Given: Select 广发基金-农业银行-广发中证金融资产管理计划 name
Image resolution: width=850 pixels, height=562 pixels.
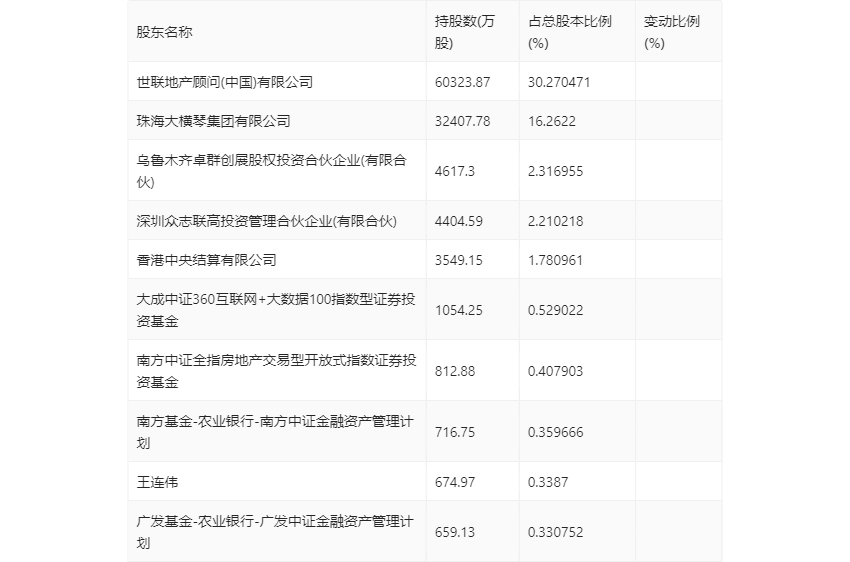Looking at the screenshot, I should 275,532.
